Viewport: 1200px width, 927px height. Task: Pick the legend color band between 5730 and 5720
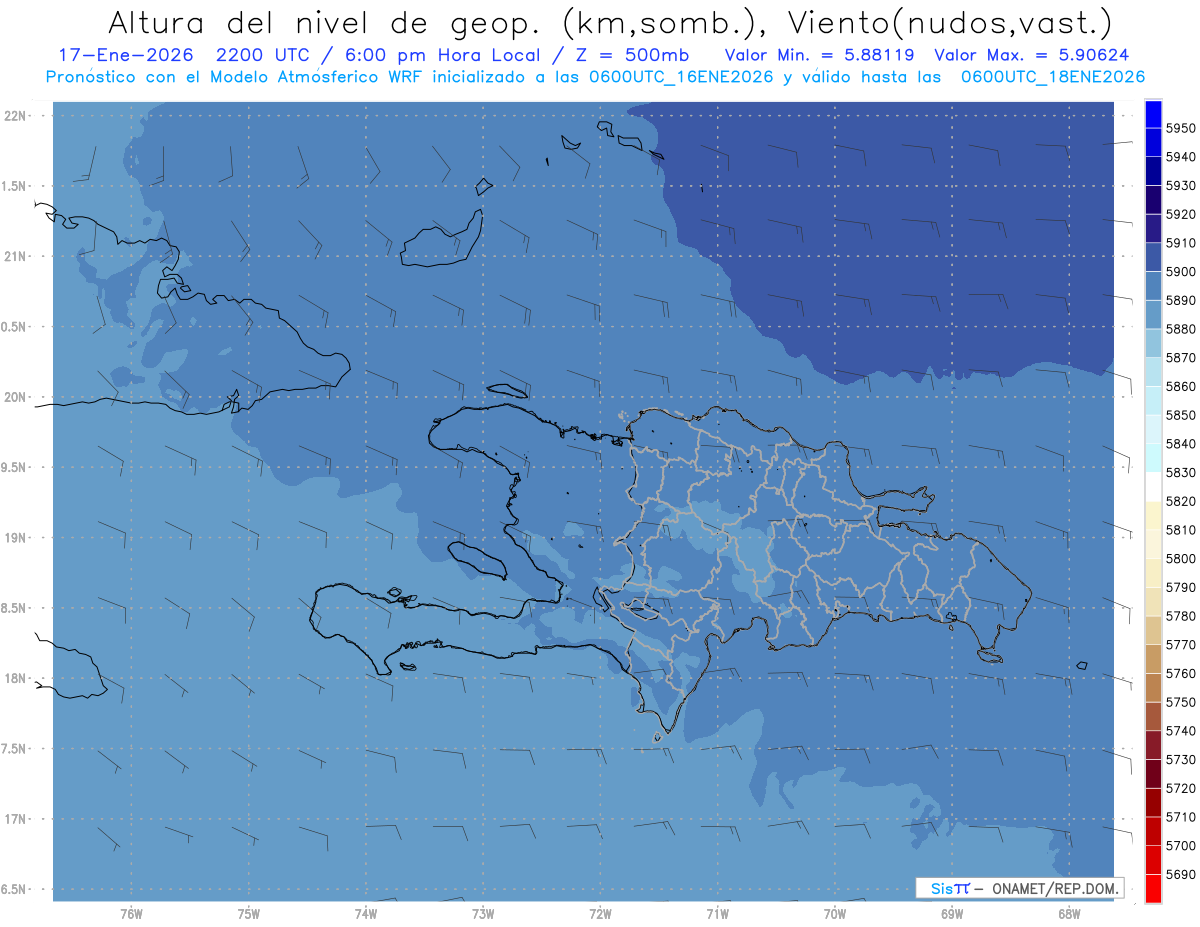(x=1153, y=774)
